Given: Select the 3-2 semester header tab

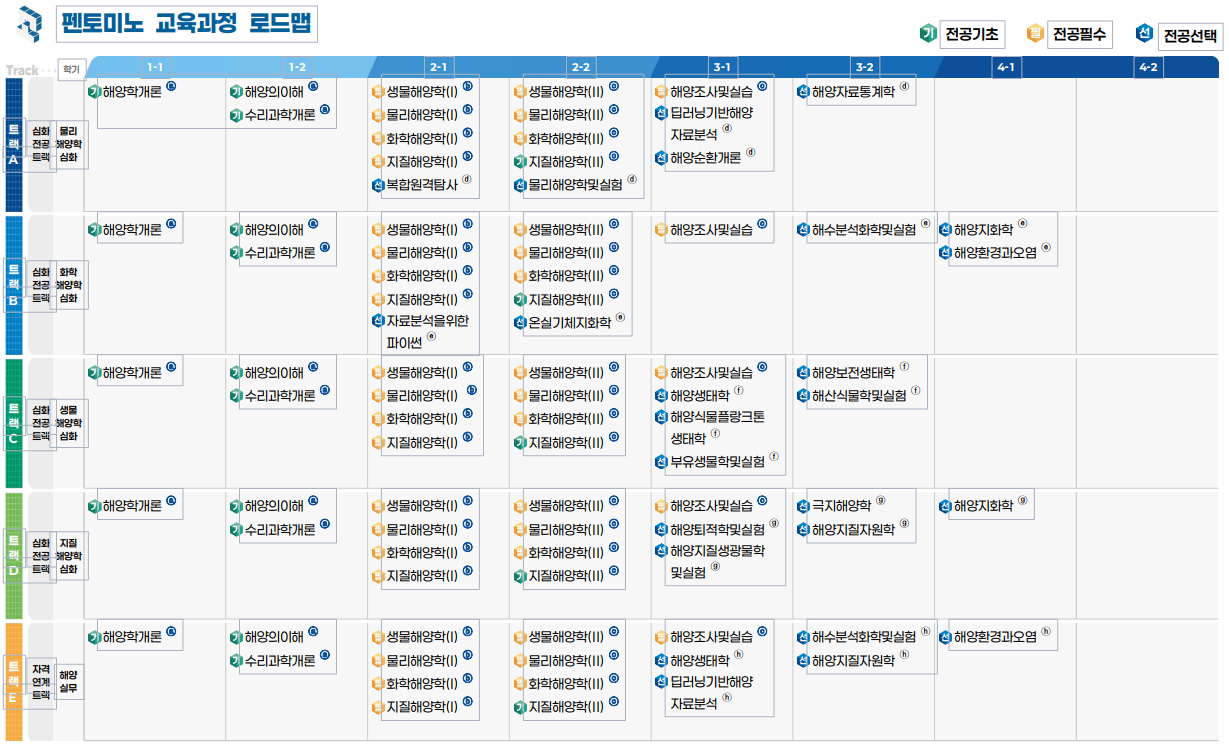Looking at the screenshot, I should [864, 67].
